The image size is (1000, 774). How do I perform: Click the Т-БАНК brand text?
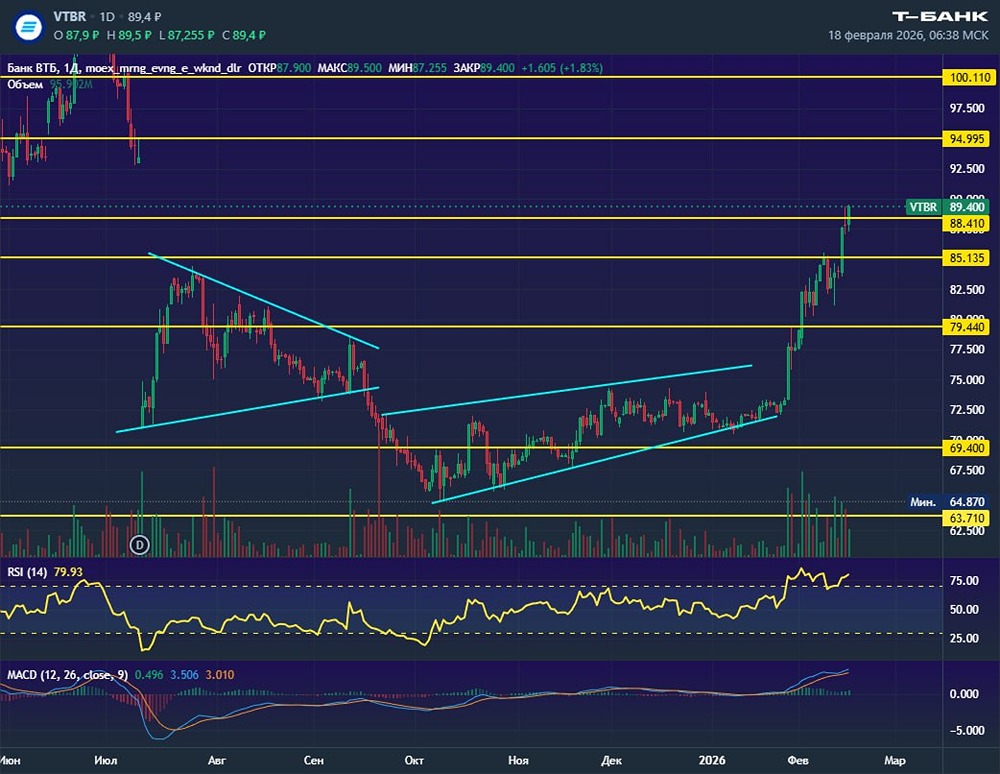[x=939, y=17]
